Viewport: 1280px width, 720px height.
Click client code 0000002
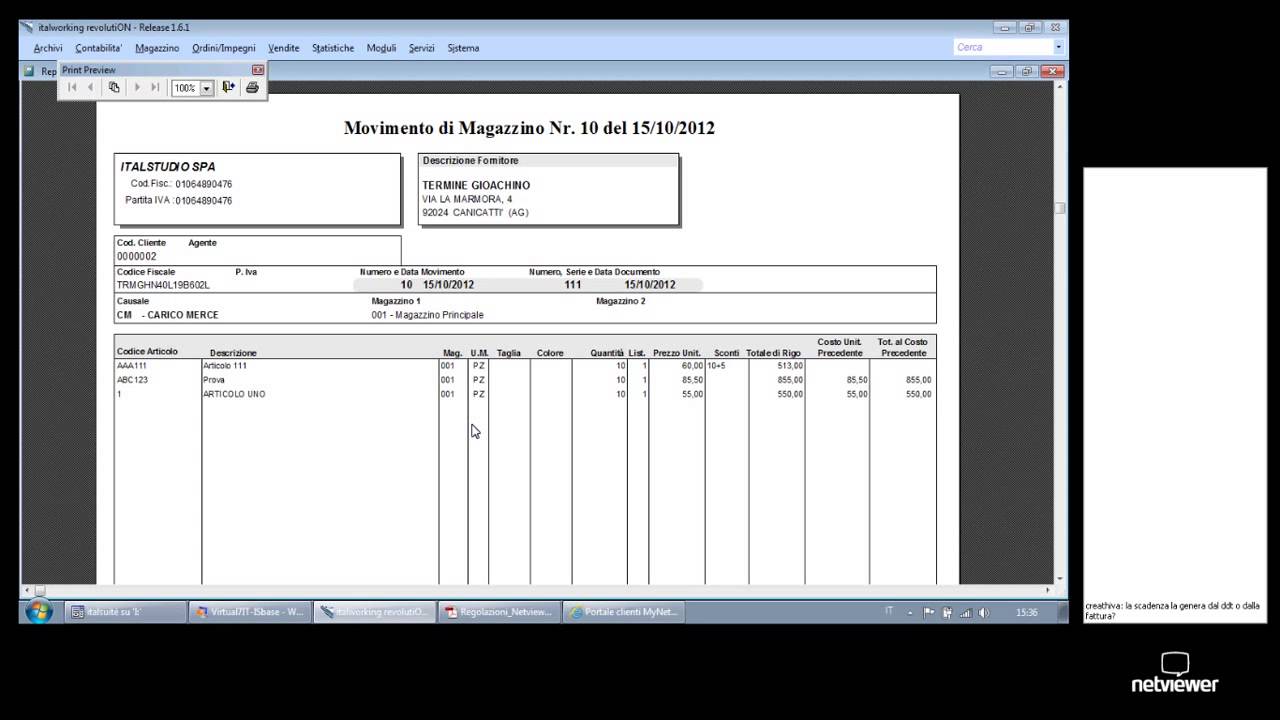pyautogui.click(x=137, y=256)
